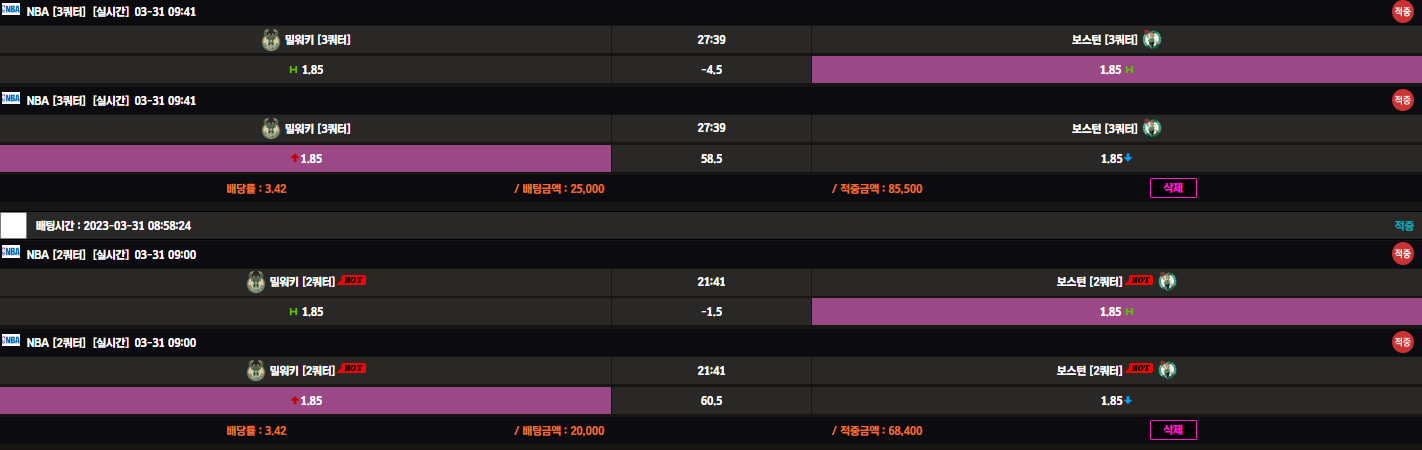Image resolution: width=1422 pixels, height=450 pixels.
Task: Click the 적중금액 85,500 payout text
Action: point(877,188)
